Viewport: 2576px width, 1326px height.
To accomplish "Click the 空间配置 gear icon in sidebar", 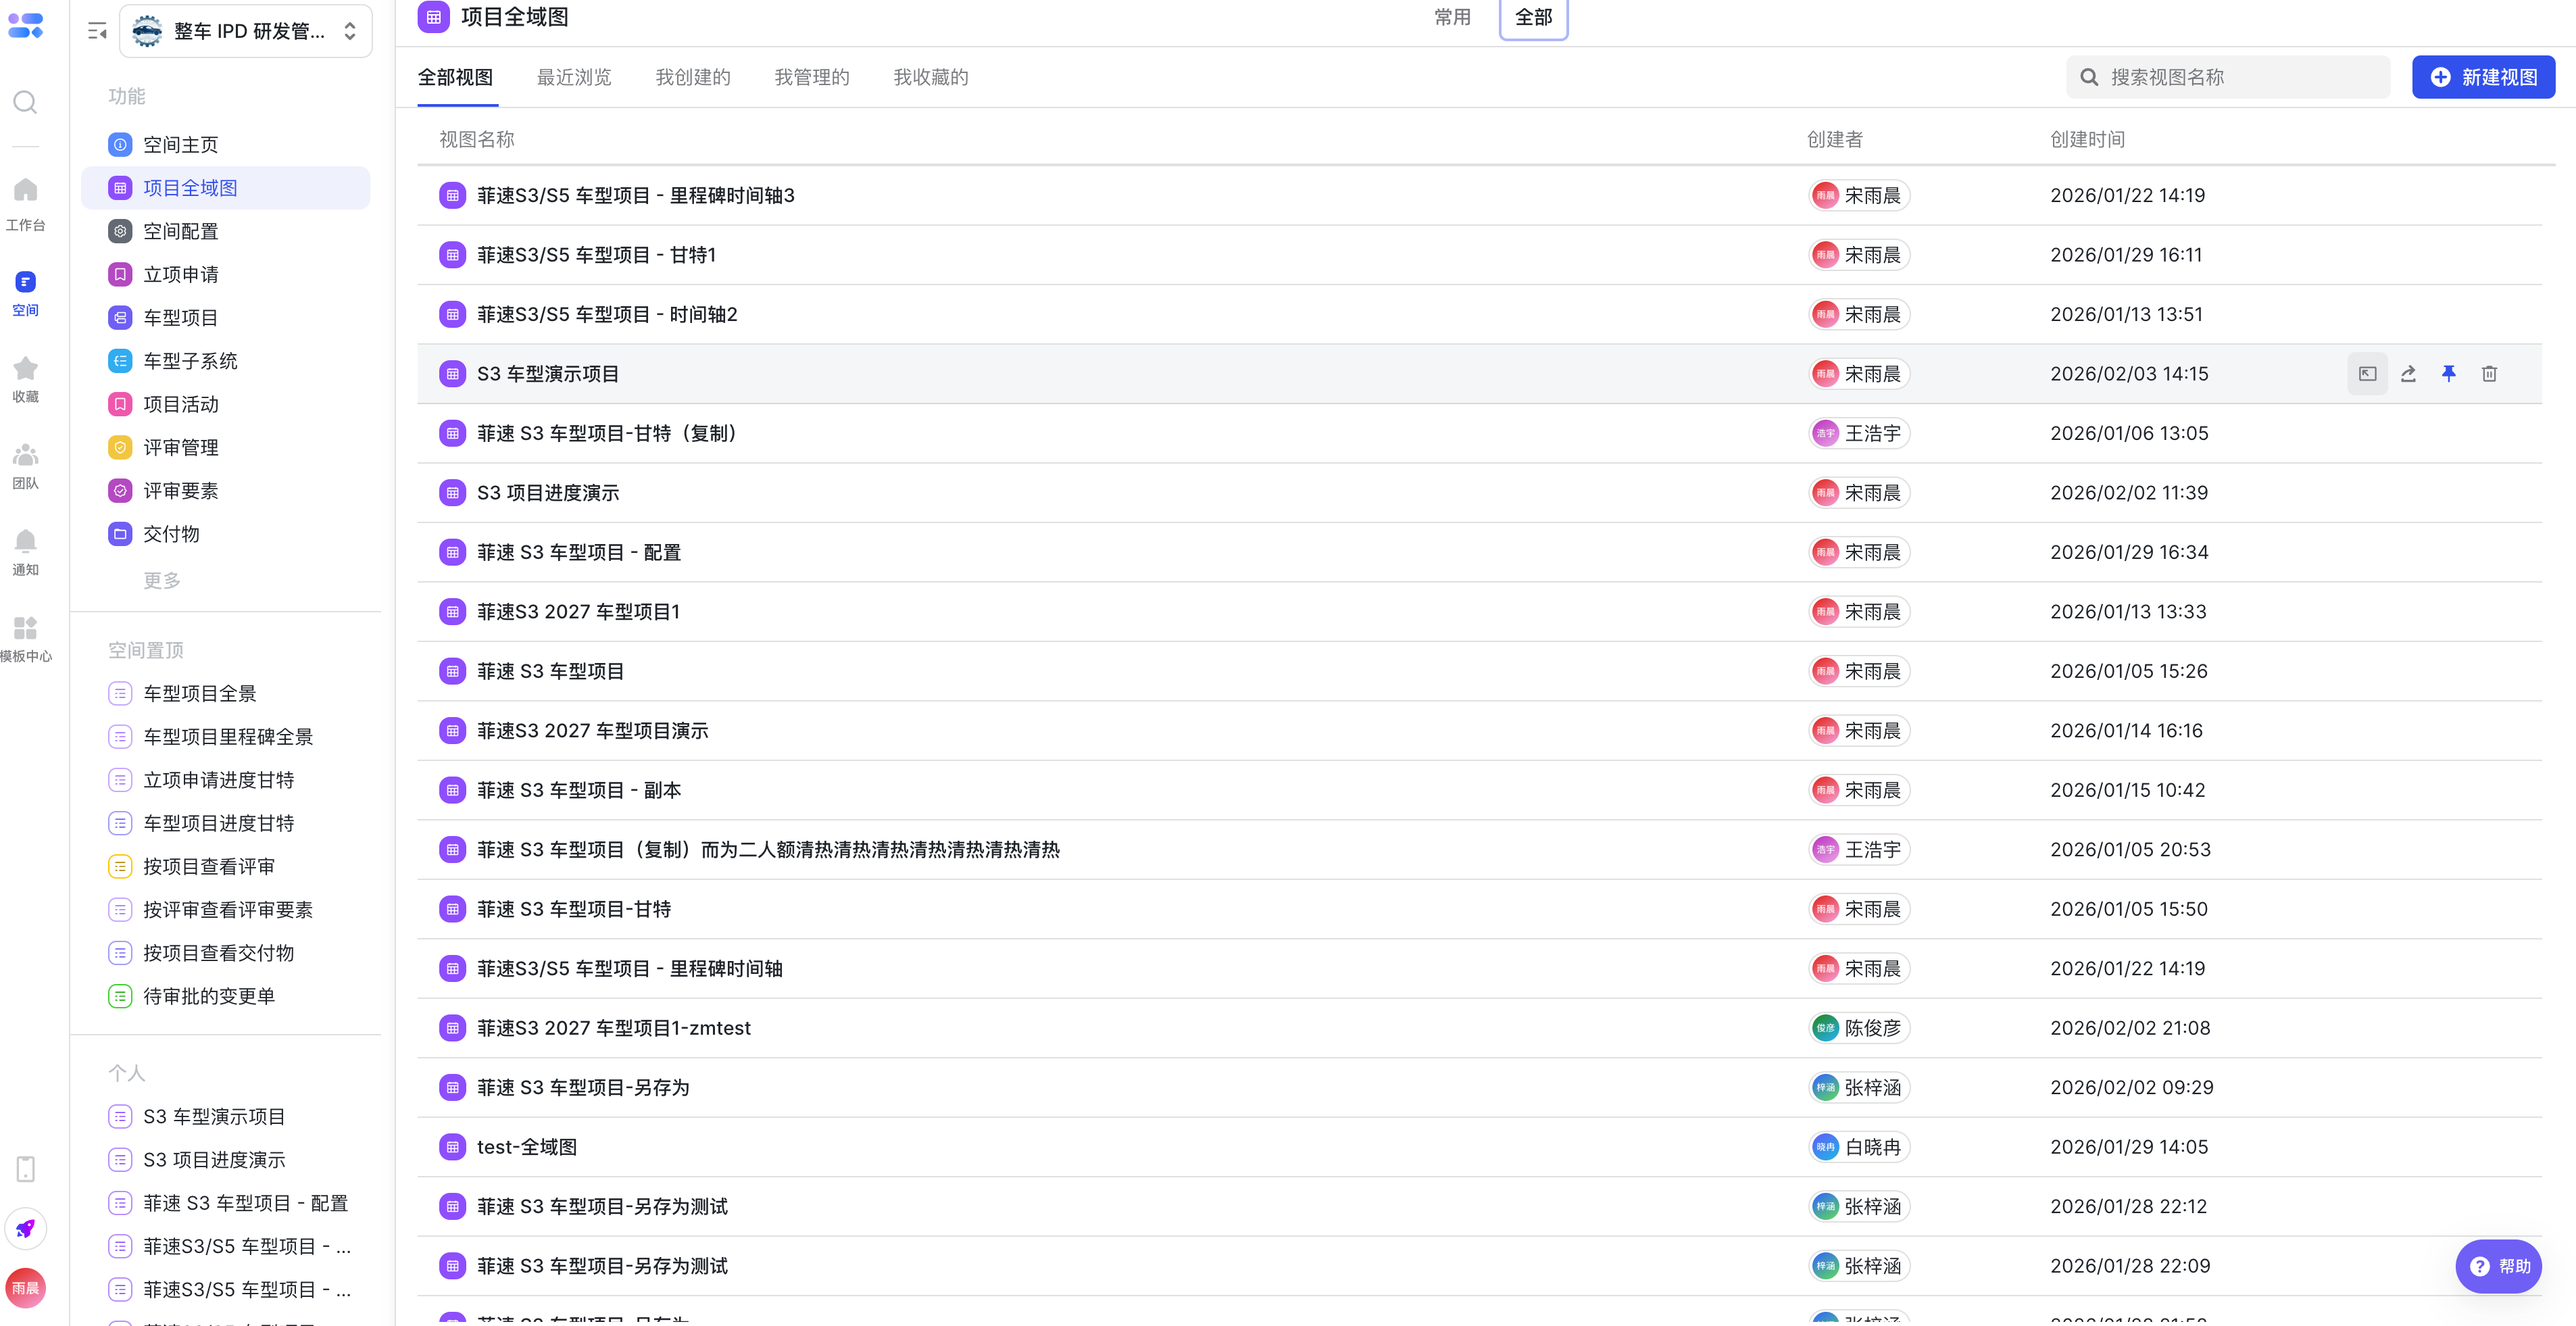I will [120, 231].
